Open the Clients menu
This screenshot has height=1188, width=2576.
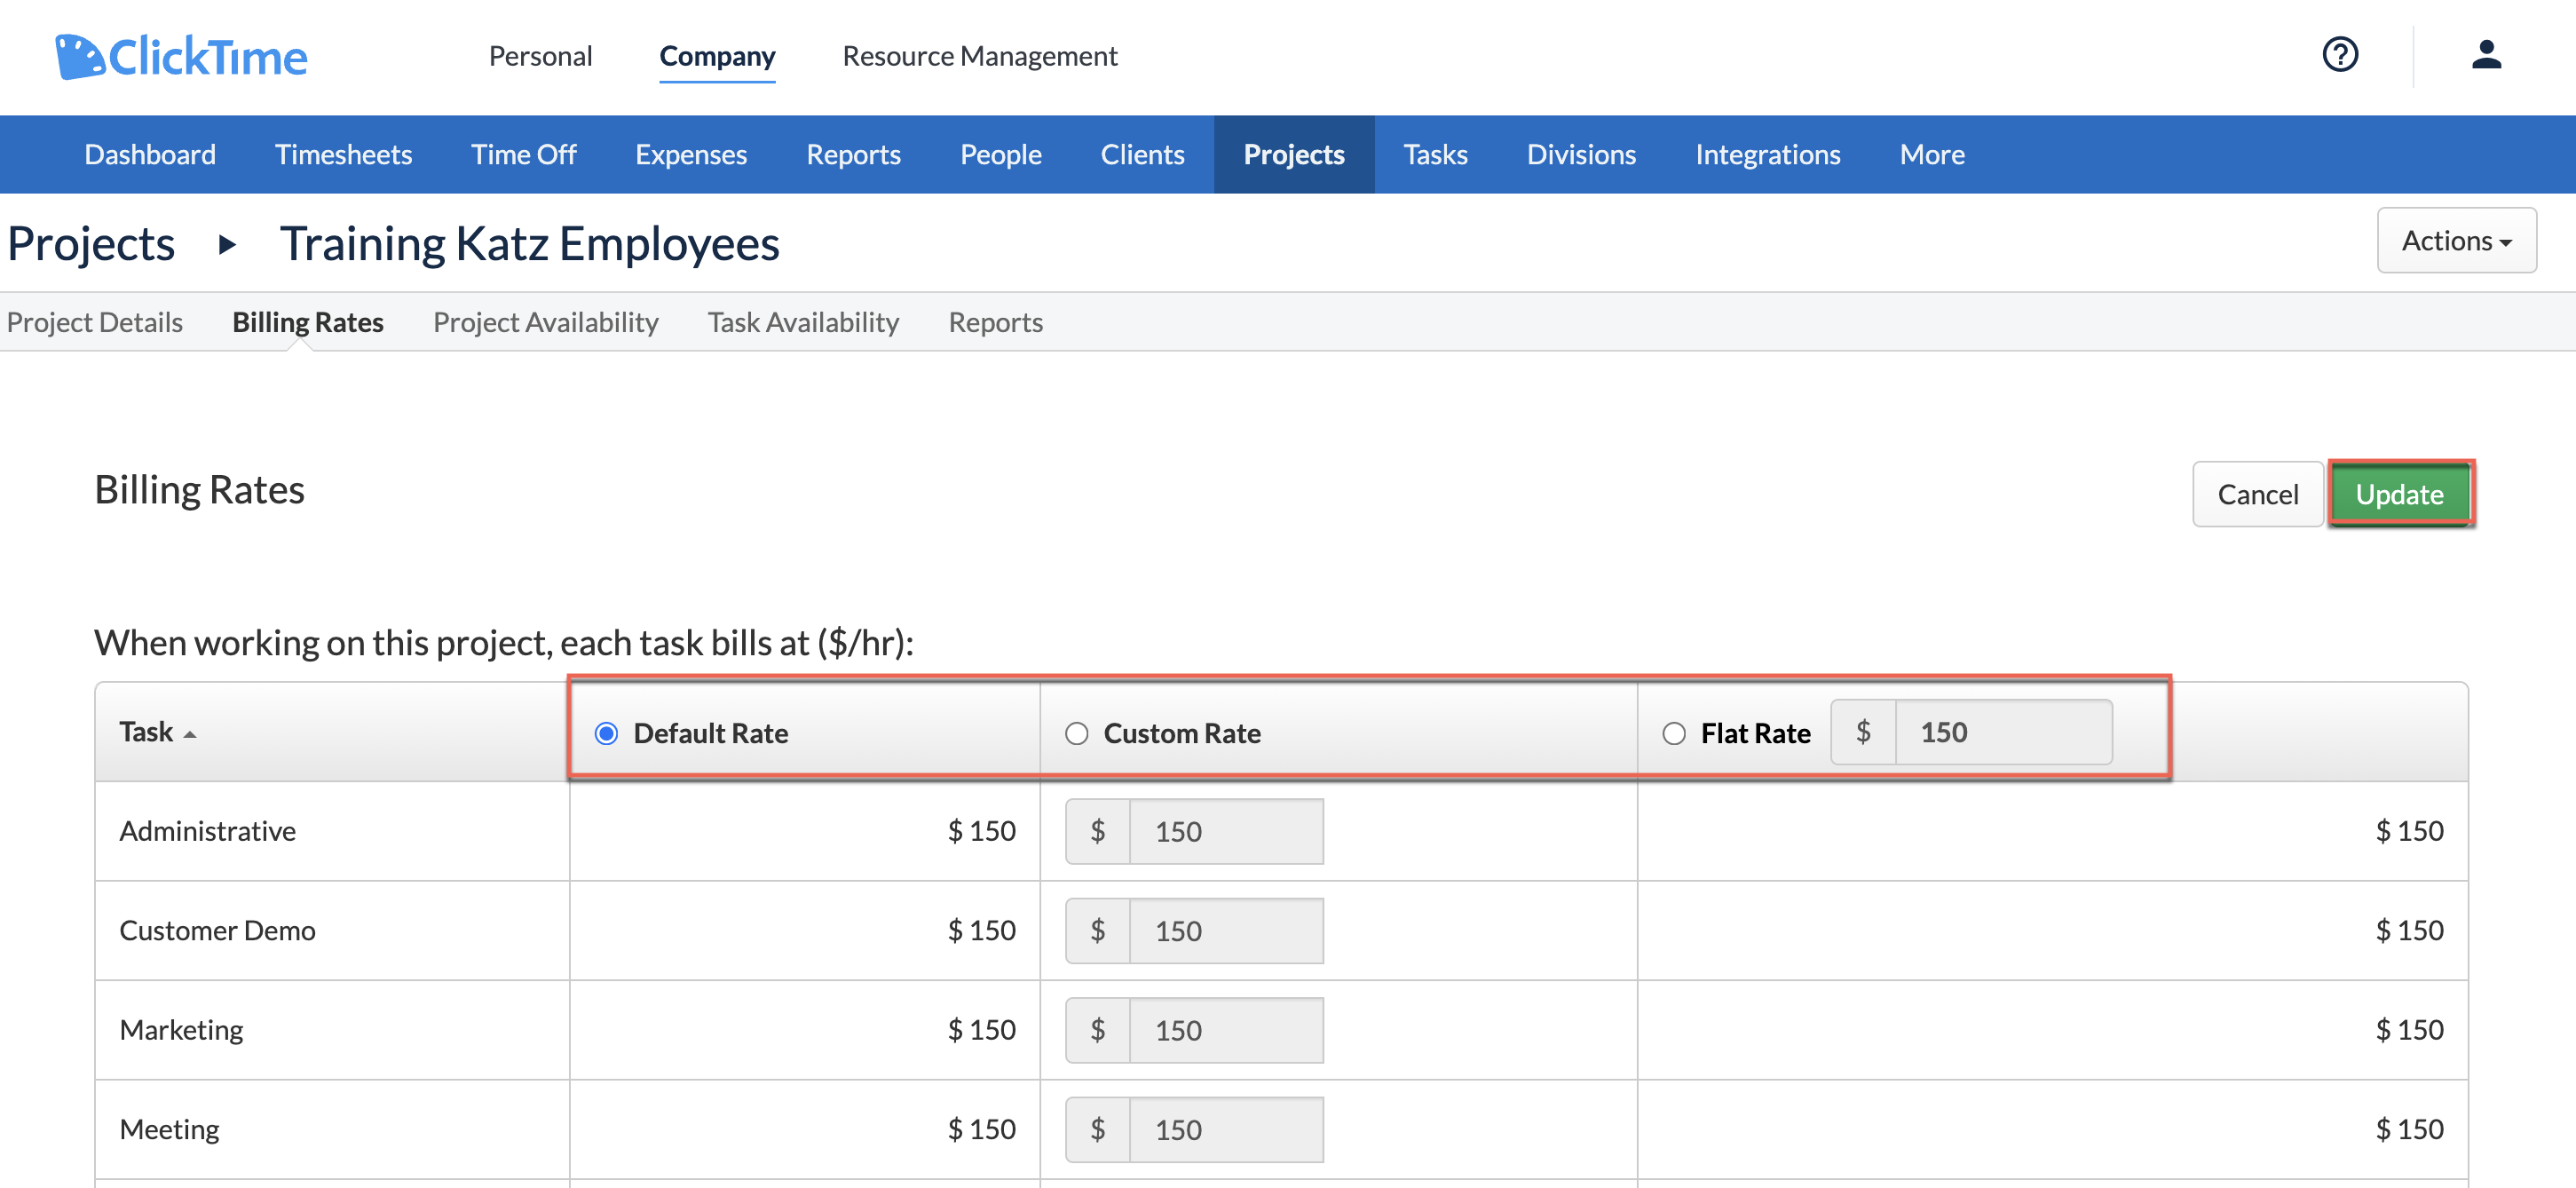tap(1142, 154)
